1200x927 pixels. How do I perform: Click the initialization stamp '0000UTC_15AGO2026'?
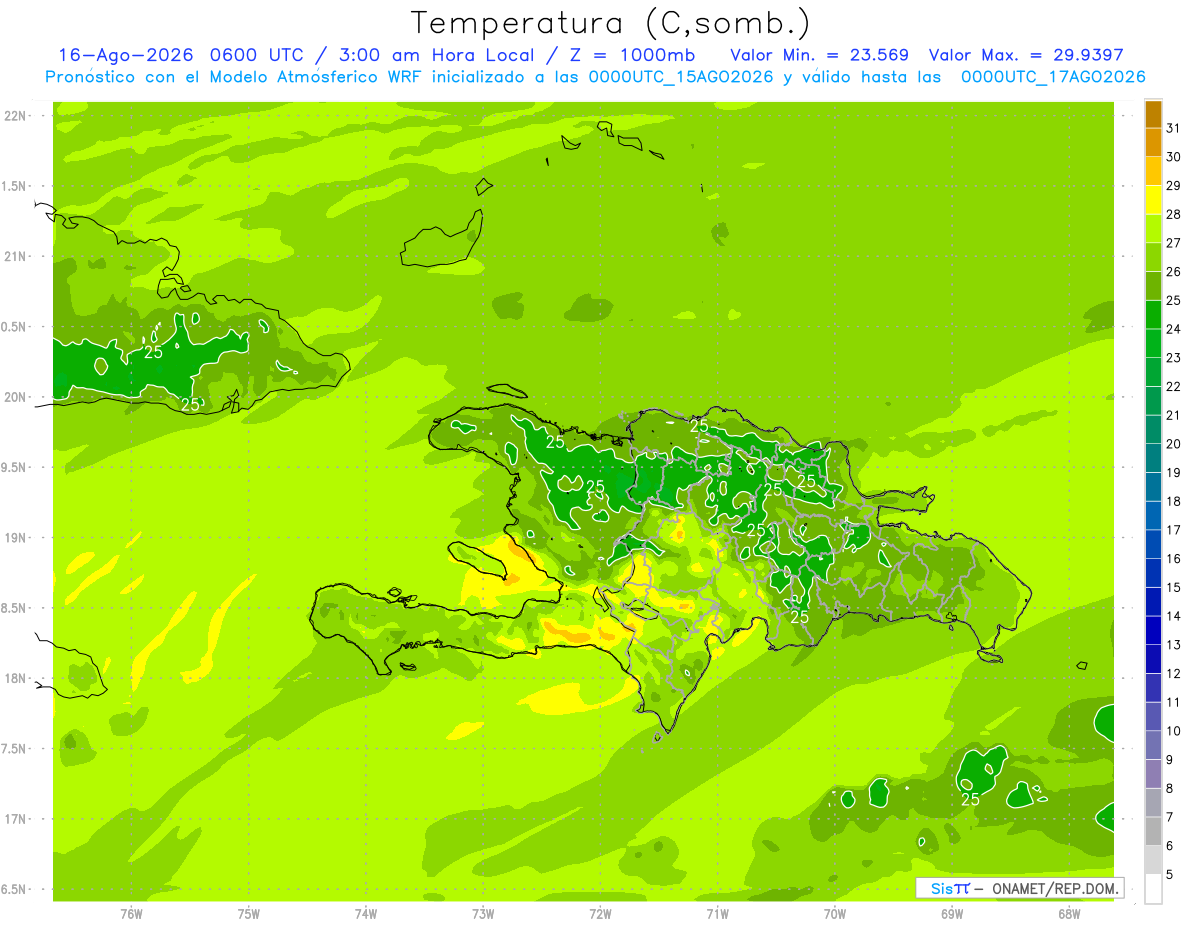[x=681, y=77]
